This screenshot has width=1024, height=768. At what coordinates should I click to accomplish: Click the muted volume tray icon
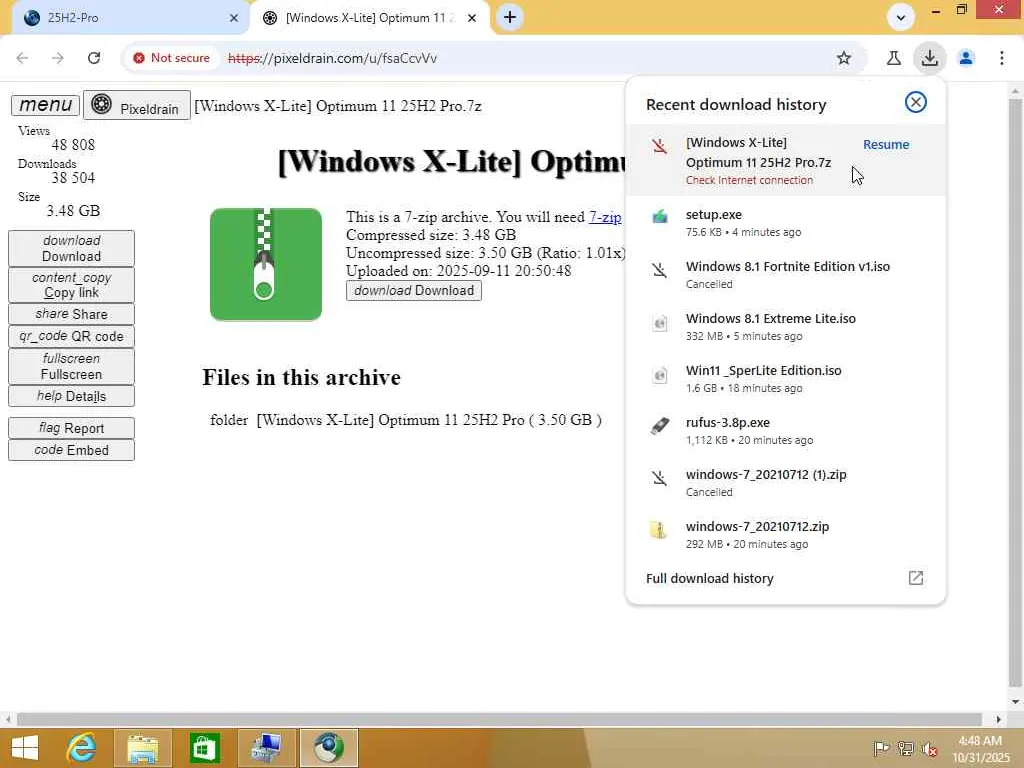pos(929,749)
